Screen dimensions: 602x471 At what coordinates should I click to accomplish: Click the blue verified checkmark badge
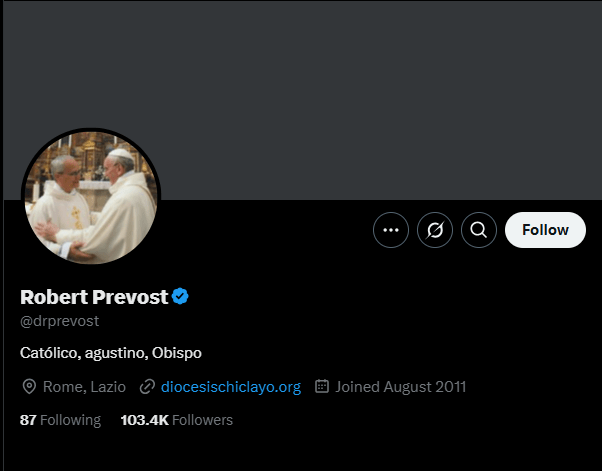[181, 296]
